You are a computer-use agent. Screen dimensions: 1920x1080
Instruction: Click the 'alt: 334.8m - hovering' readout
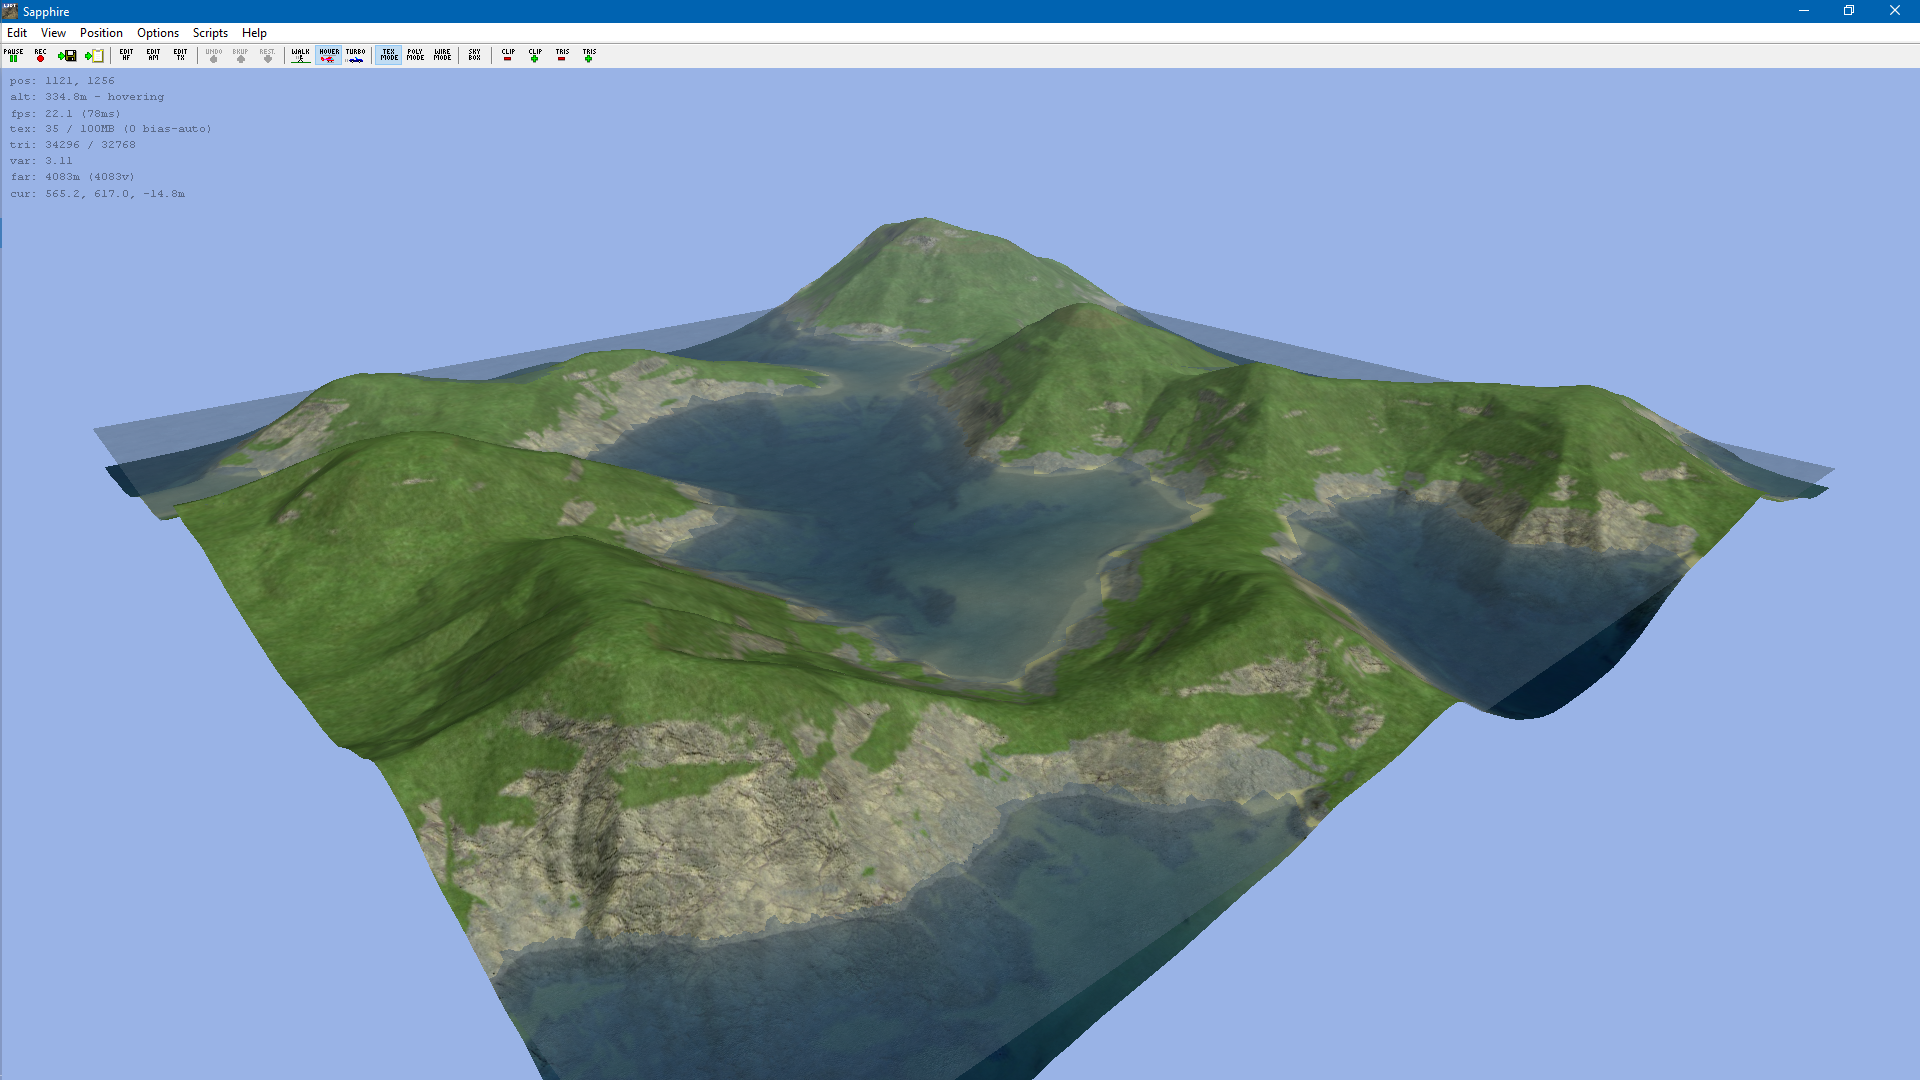87,97
